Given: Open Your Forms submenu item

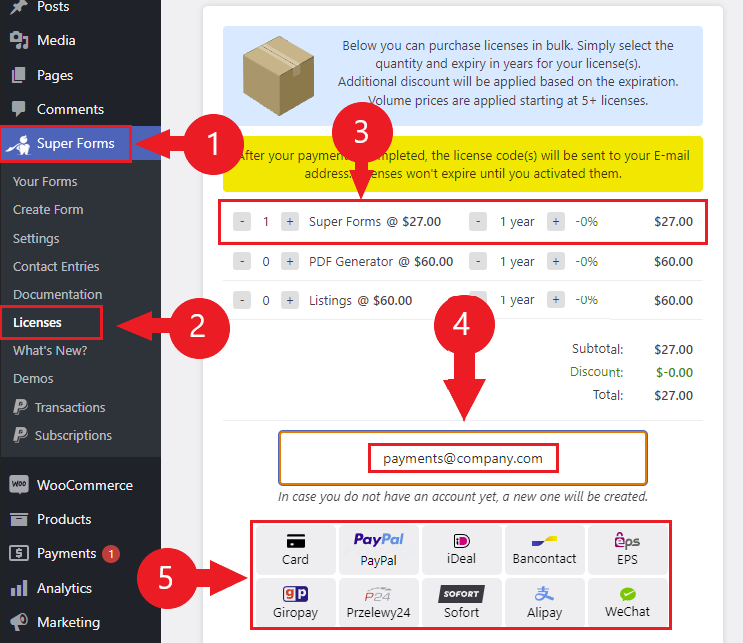Looking at the screenshot, I should click(45, 181).
